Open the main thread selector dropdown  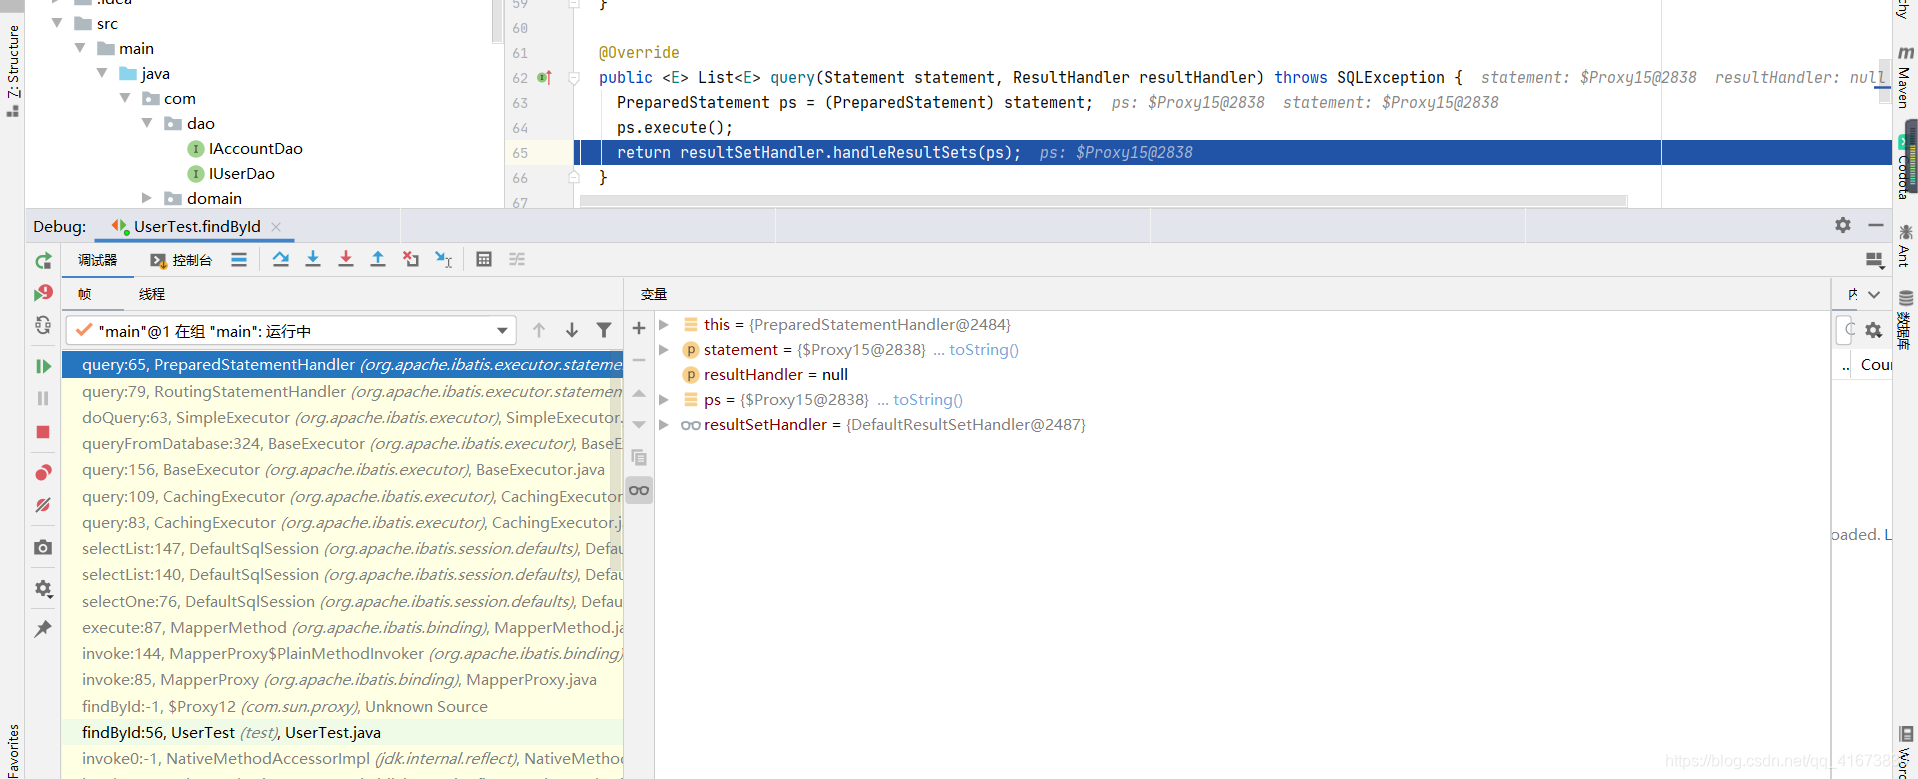pyautogui.click(x=291, y=331)
